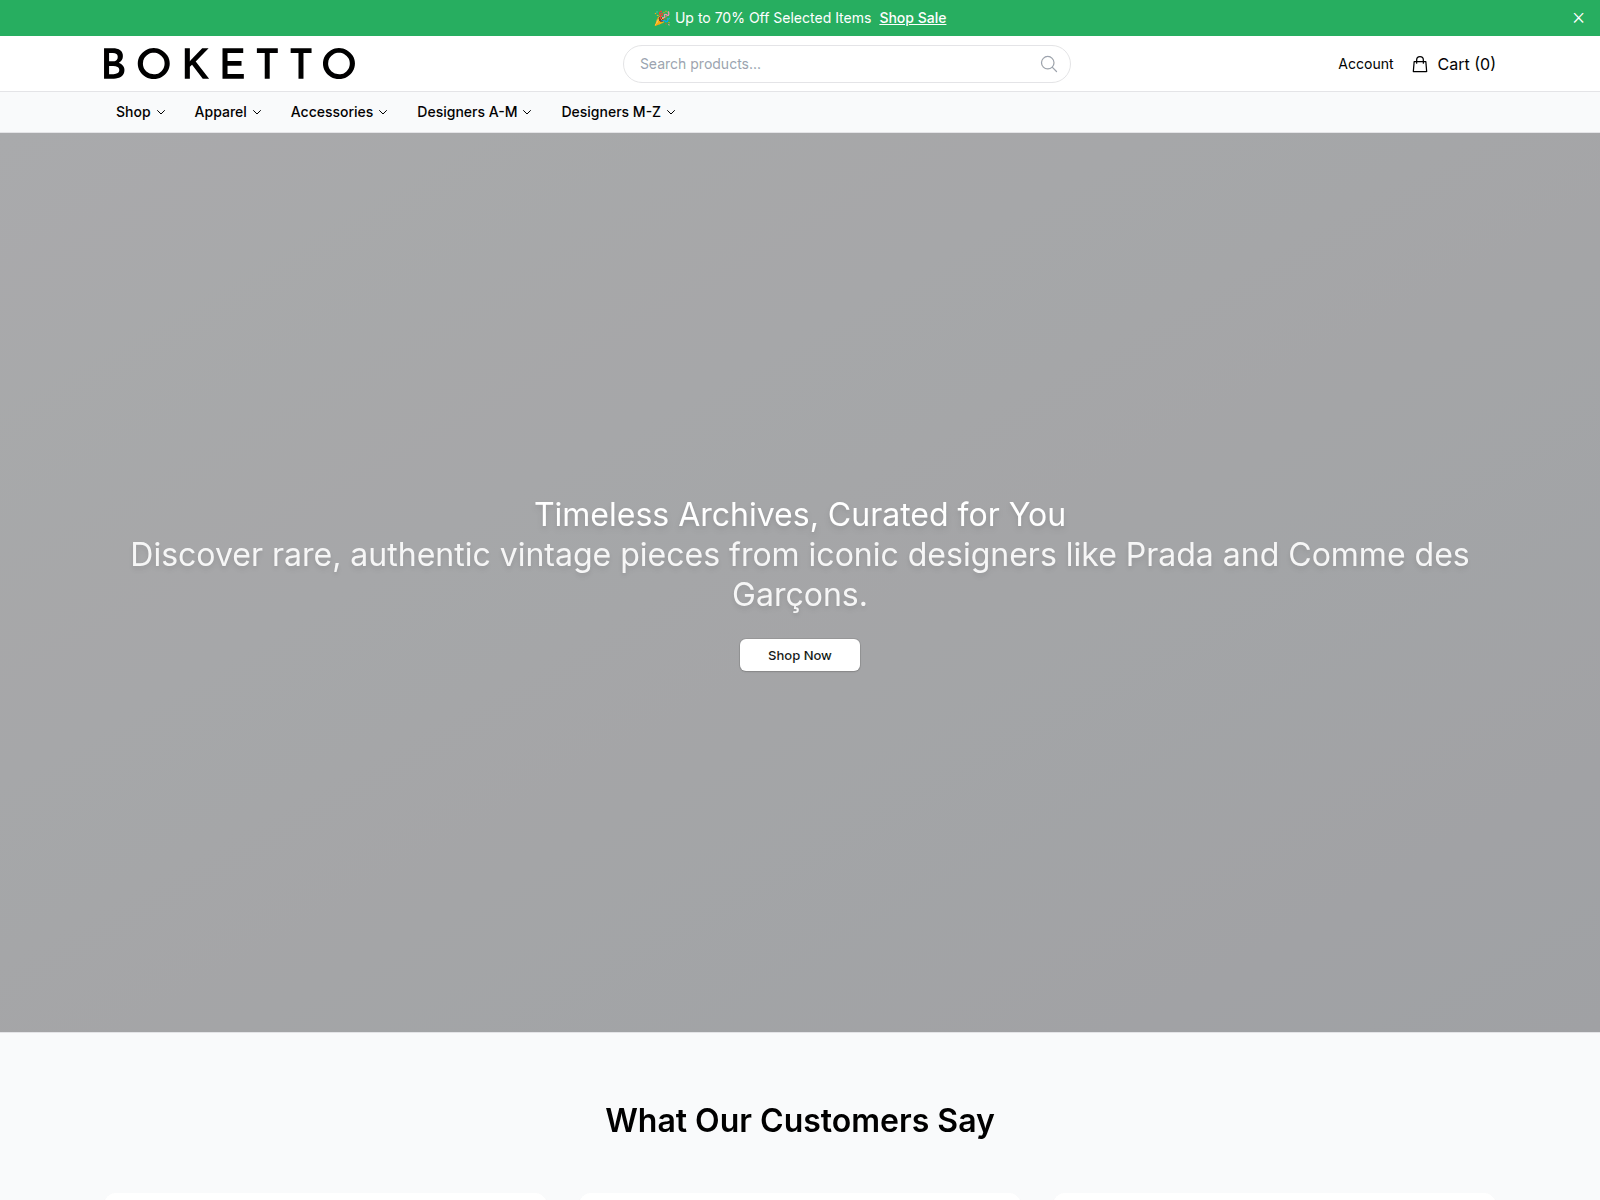Viewport: 1600px width, 1200px height.
Task: Follow the Shop Sale link
Action: (x=912, y=18)
